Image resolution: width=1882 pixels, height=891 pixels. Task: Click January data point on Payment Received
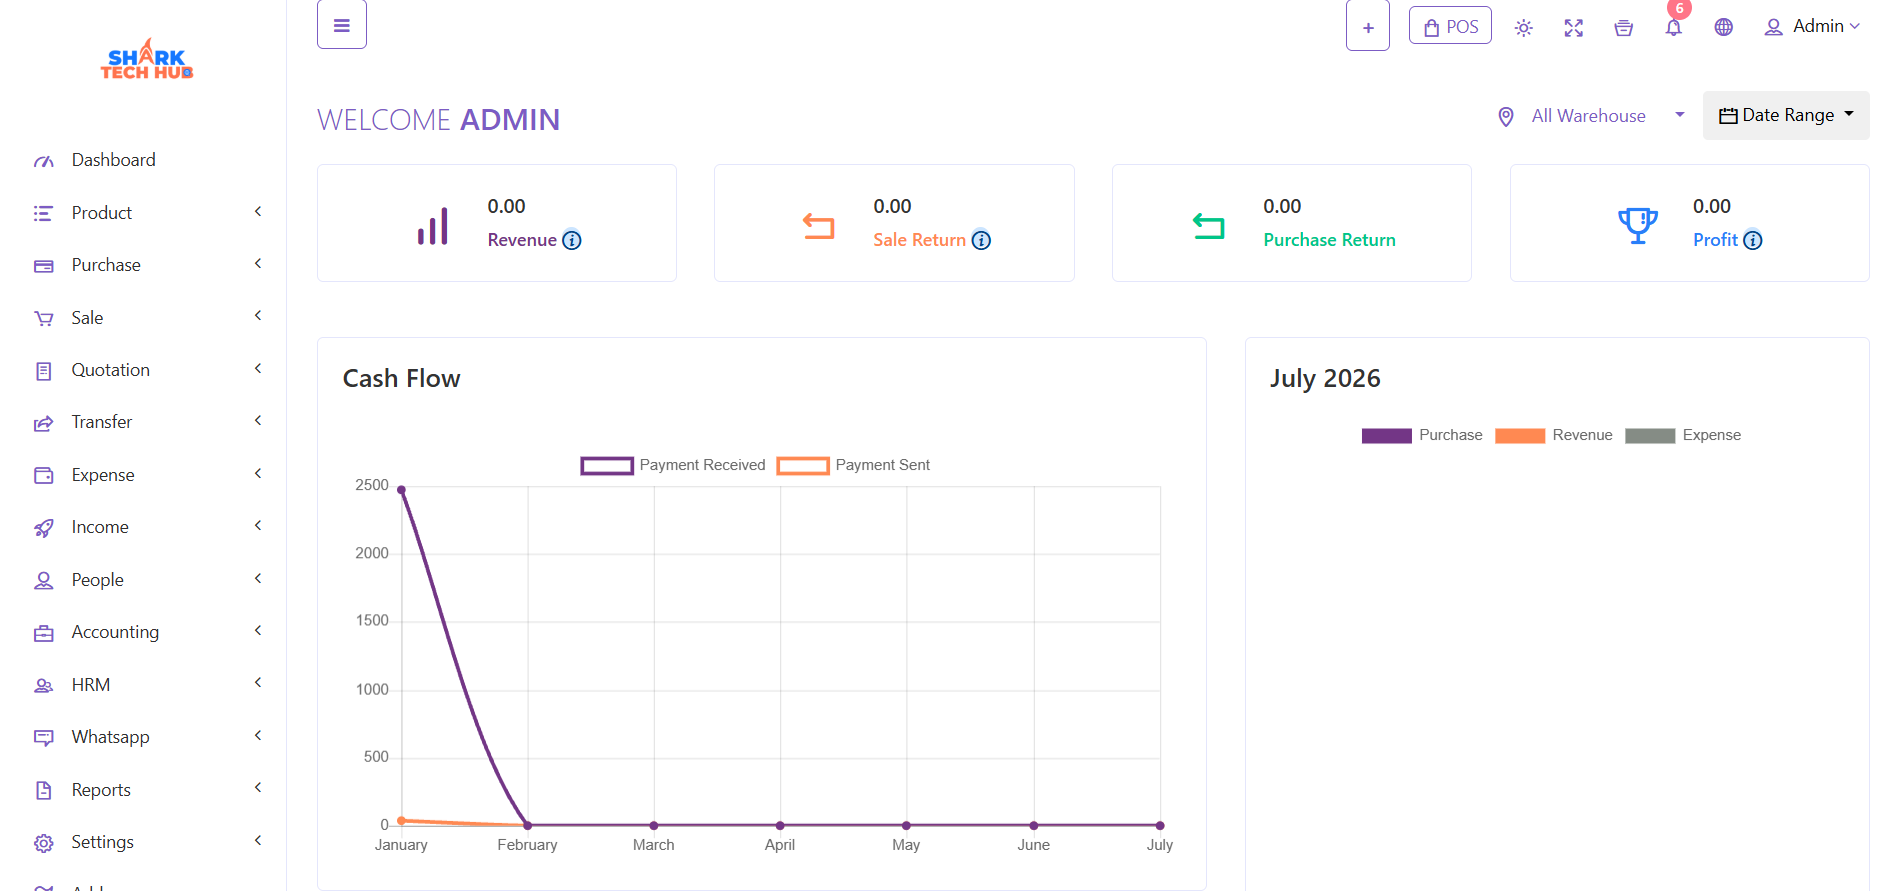pos(401,490)
